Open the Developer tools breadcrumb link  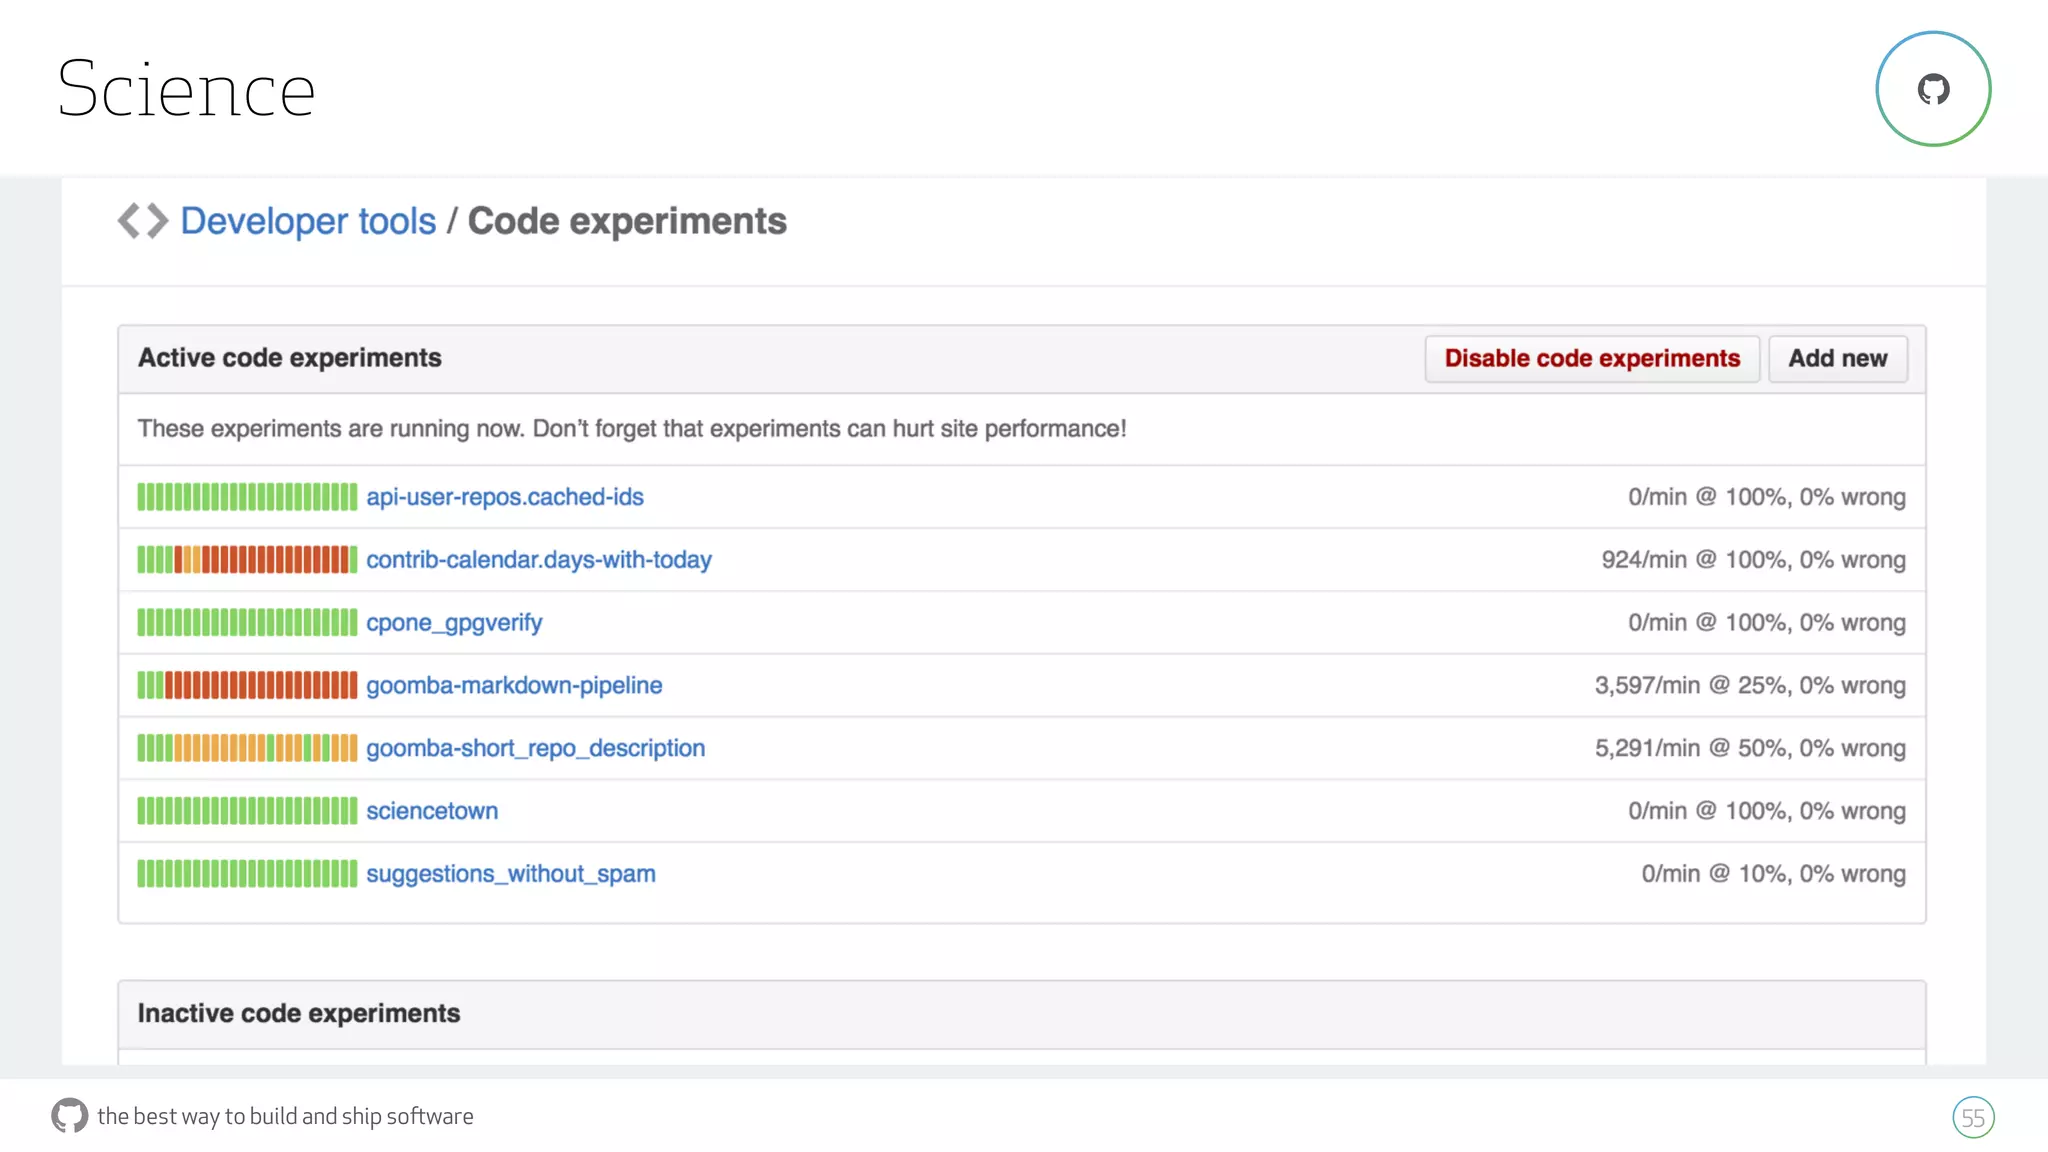pyautogui.click(x=308, y=221)
